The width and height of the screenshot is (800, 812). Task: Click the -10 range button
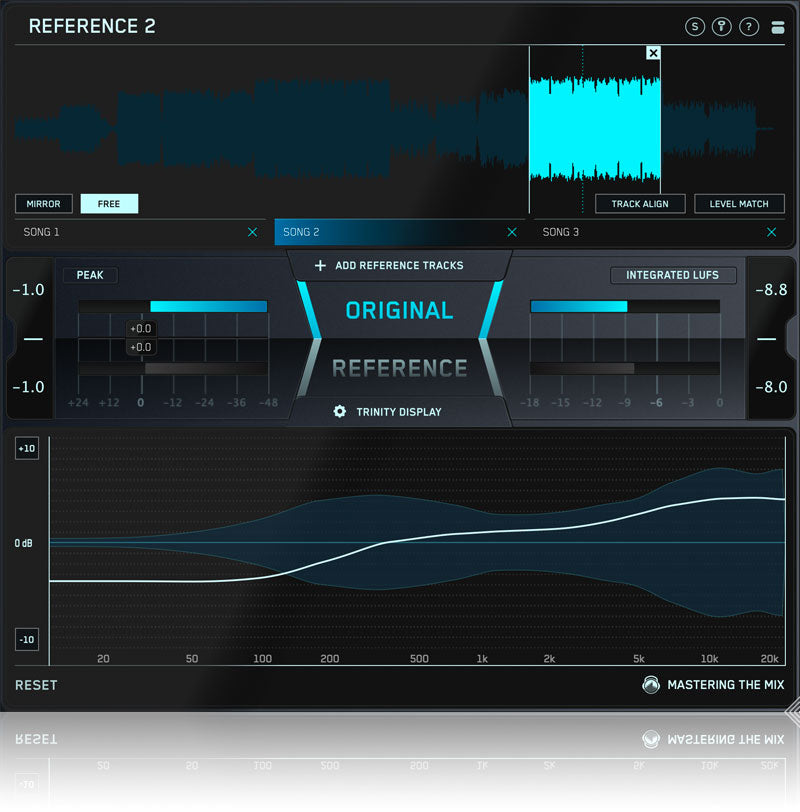[x=27, y=640]
